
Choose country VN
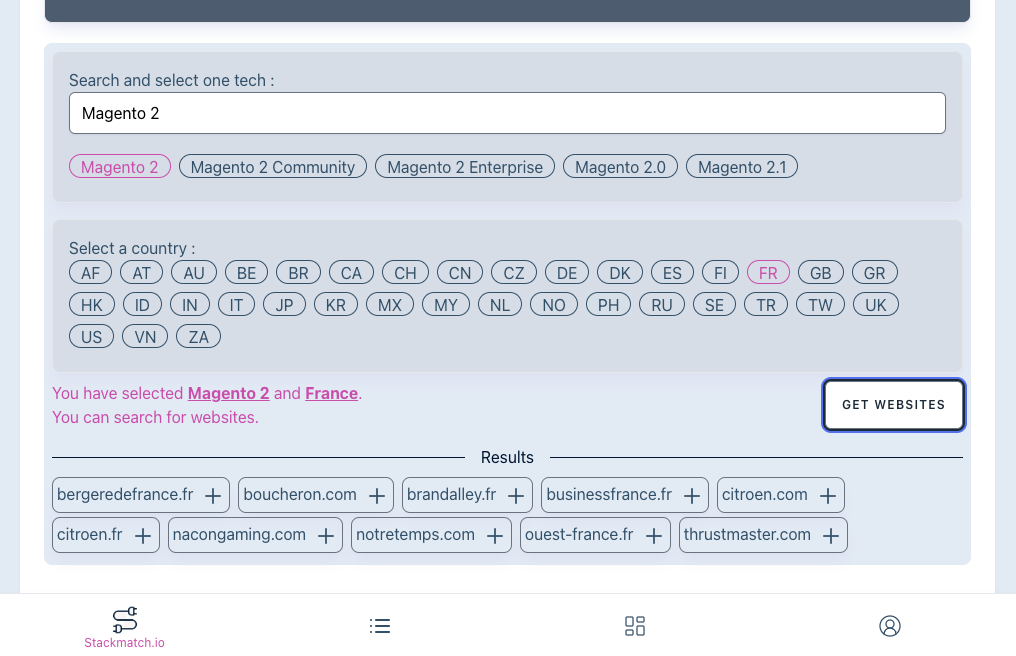[145, 336]
